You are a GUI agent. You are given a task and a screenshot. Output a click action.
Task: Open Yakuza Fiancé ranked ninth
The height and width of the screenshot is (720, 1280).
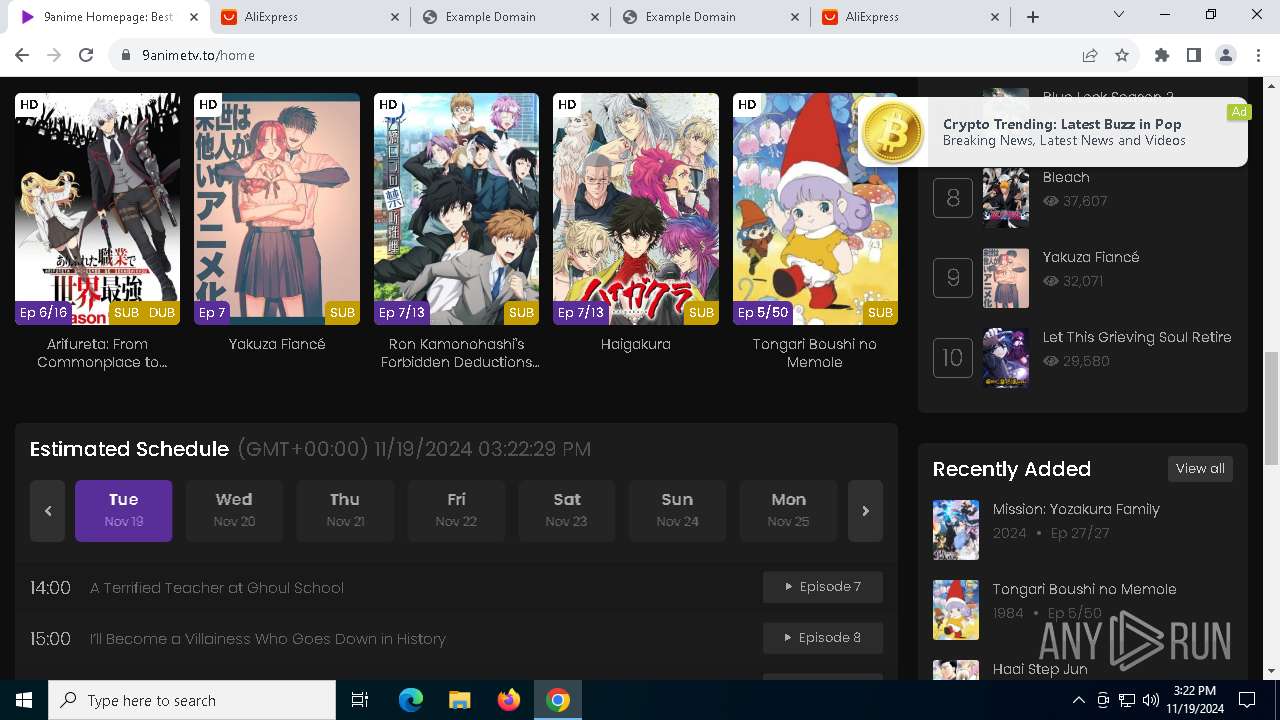point(1091,257)
